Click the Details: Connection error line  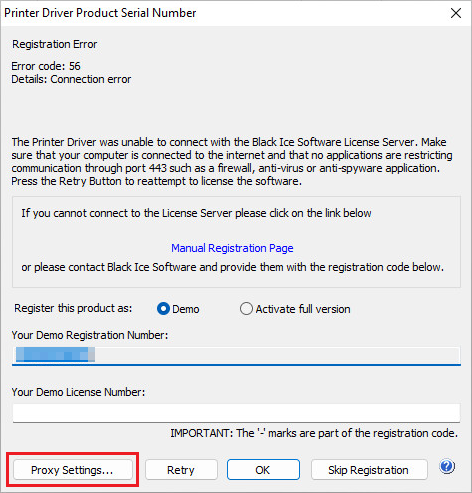pos(71,79)
